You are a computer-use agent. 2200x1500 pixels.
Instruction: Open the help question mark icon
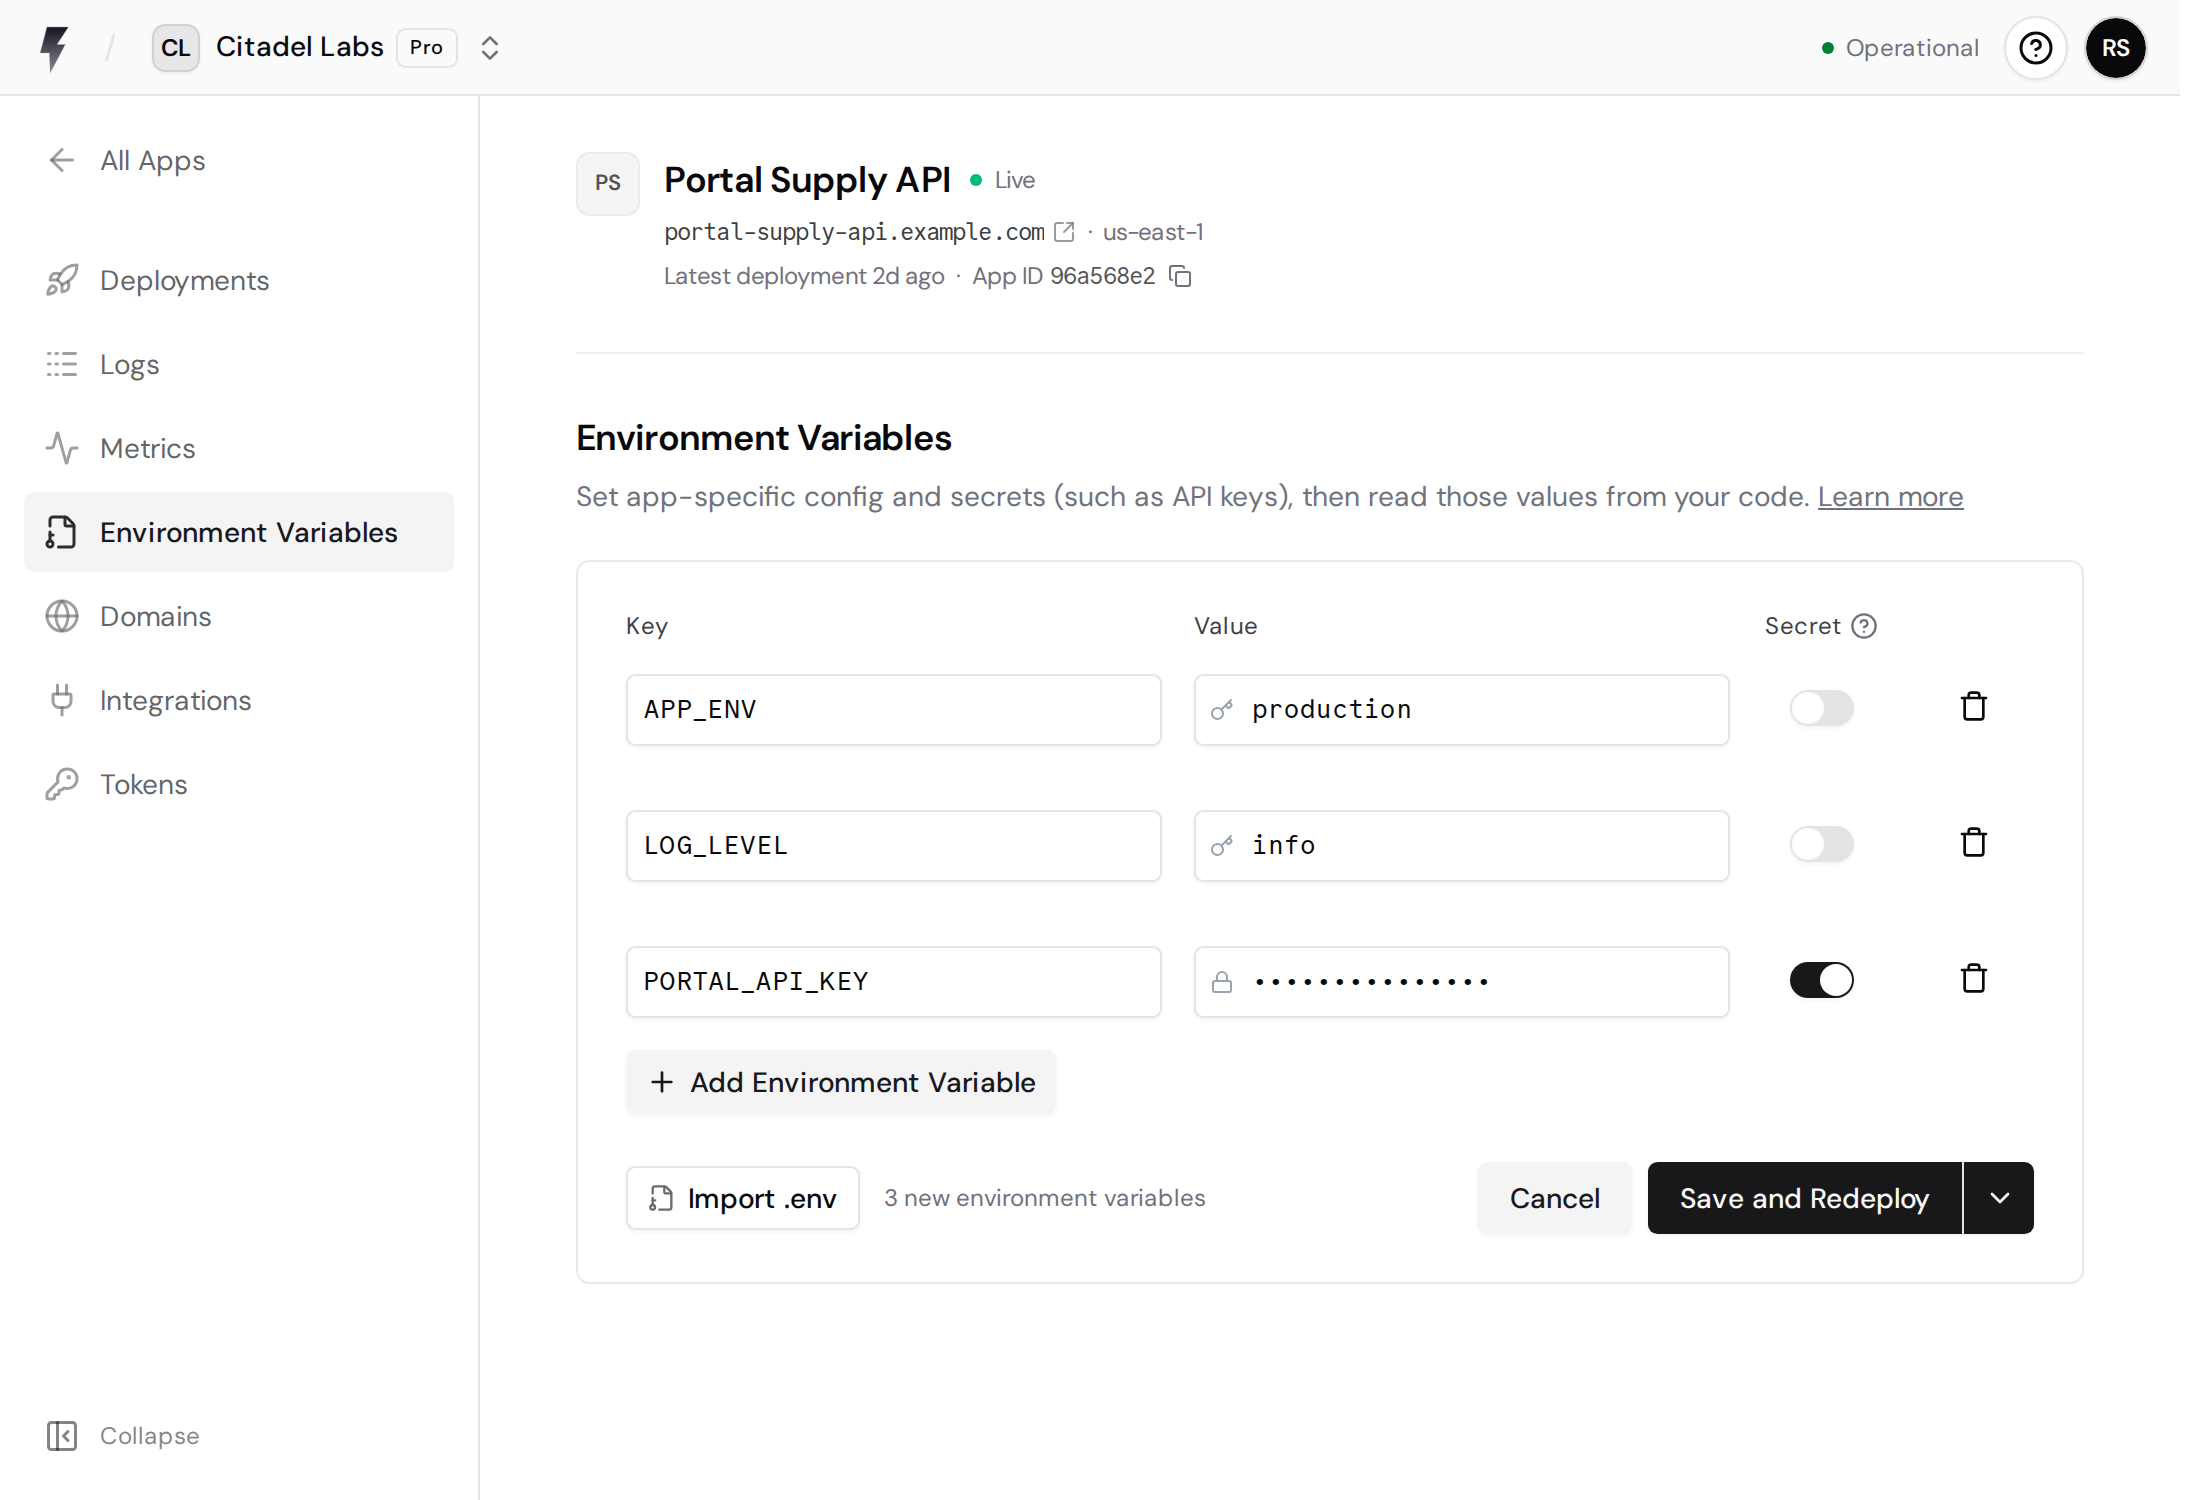(x=2036, y=48)
